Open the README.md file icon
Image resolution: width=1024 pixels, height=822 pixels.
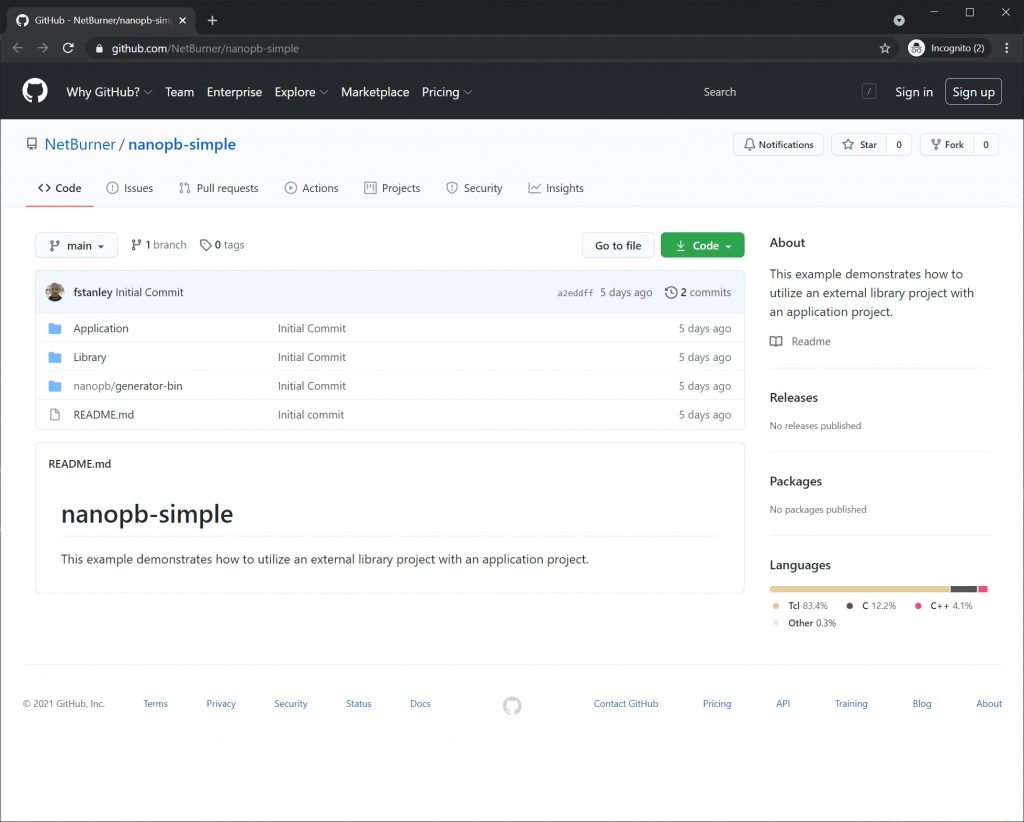54,414
